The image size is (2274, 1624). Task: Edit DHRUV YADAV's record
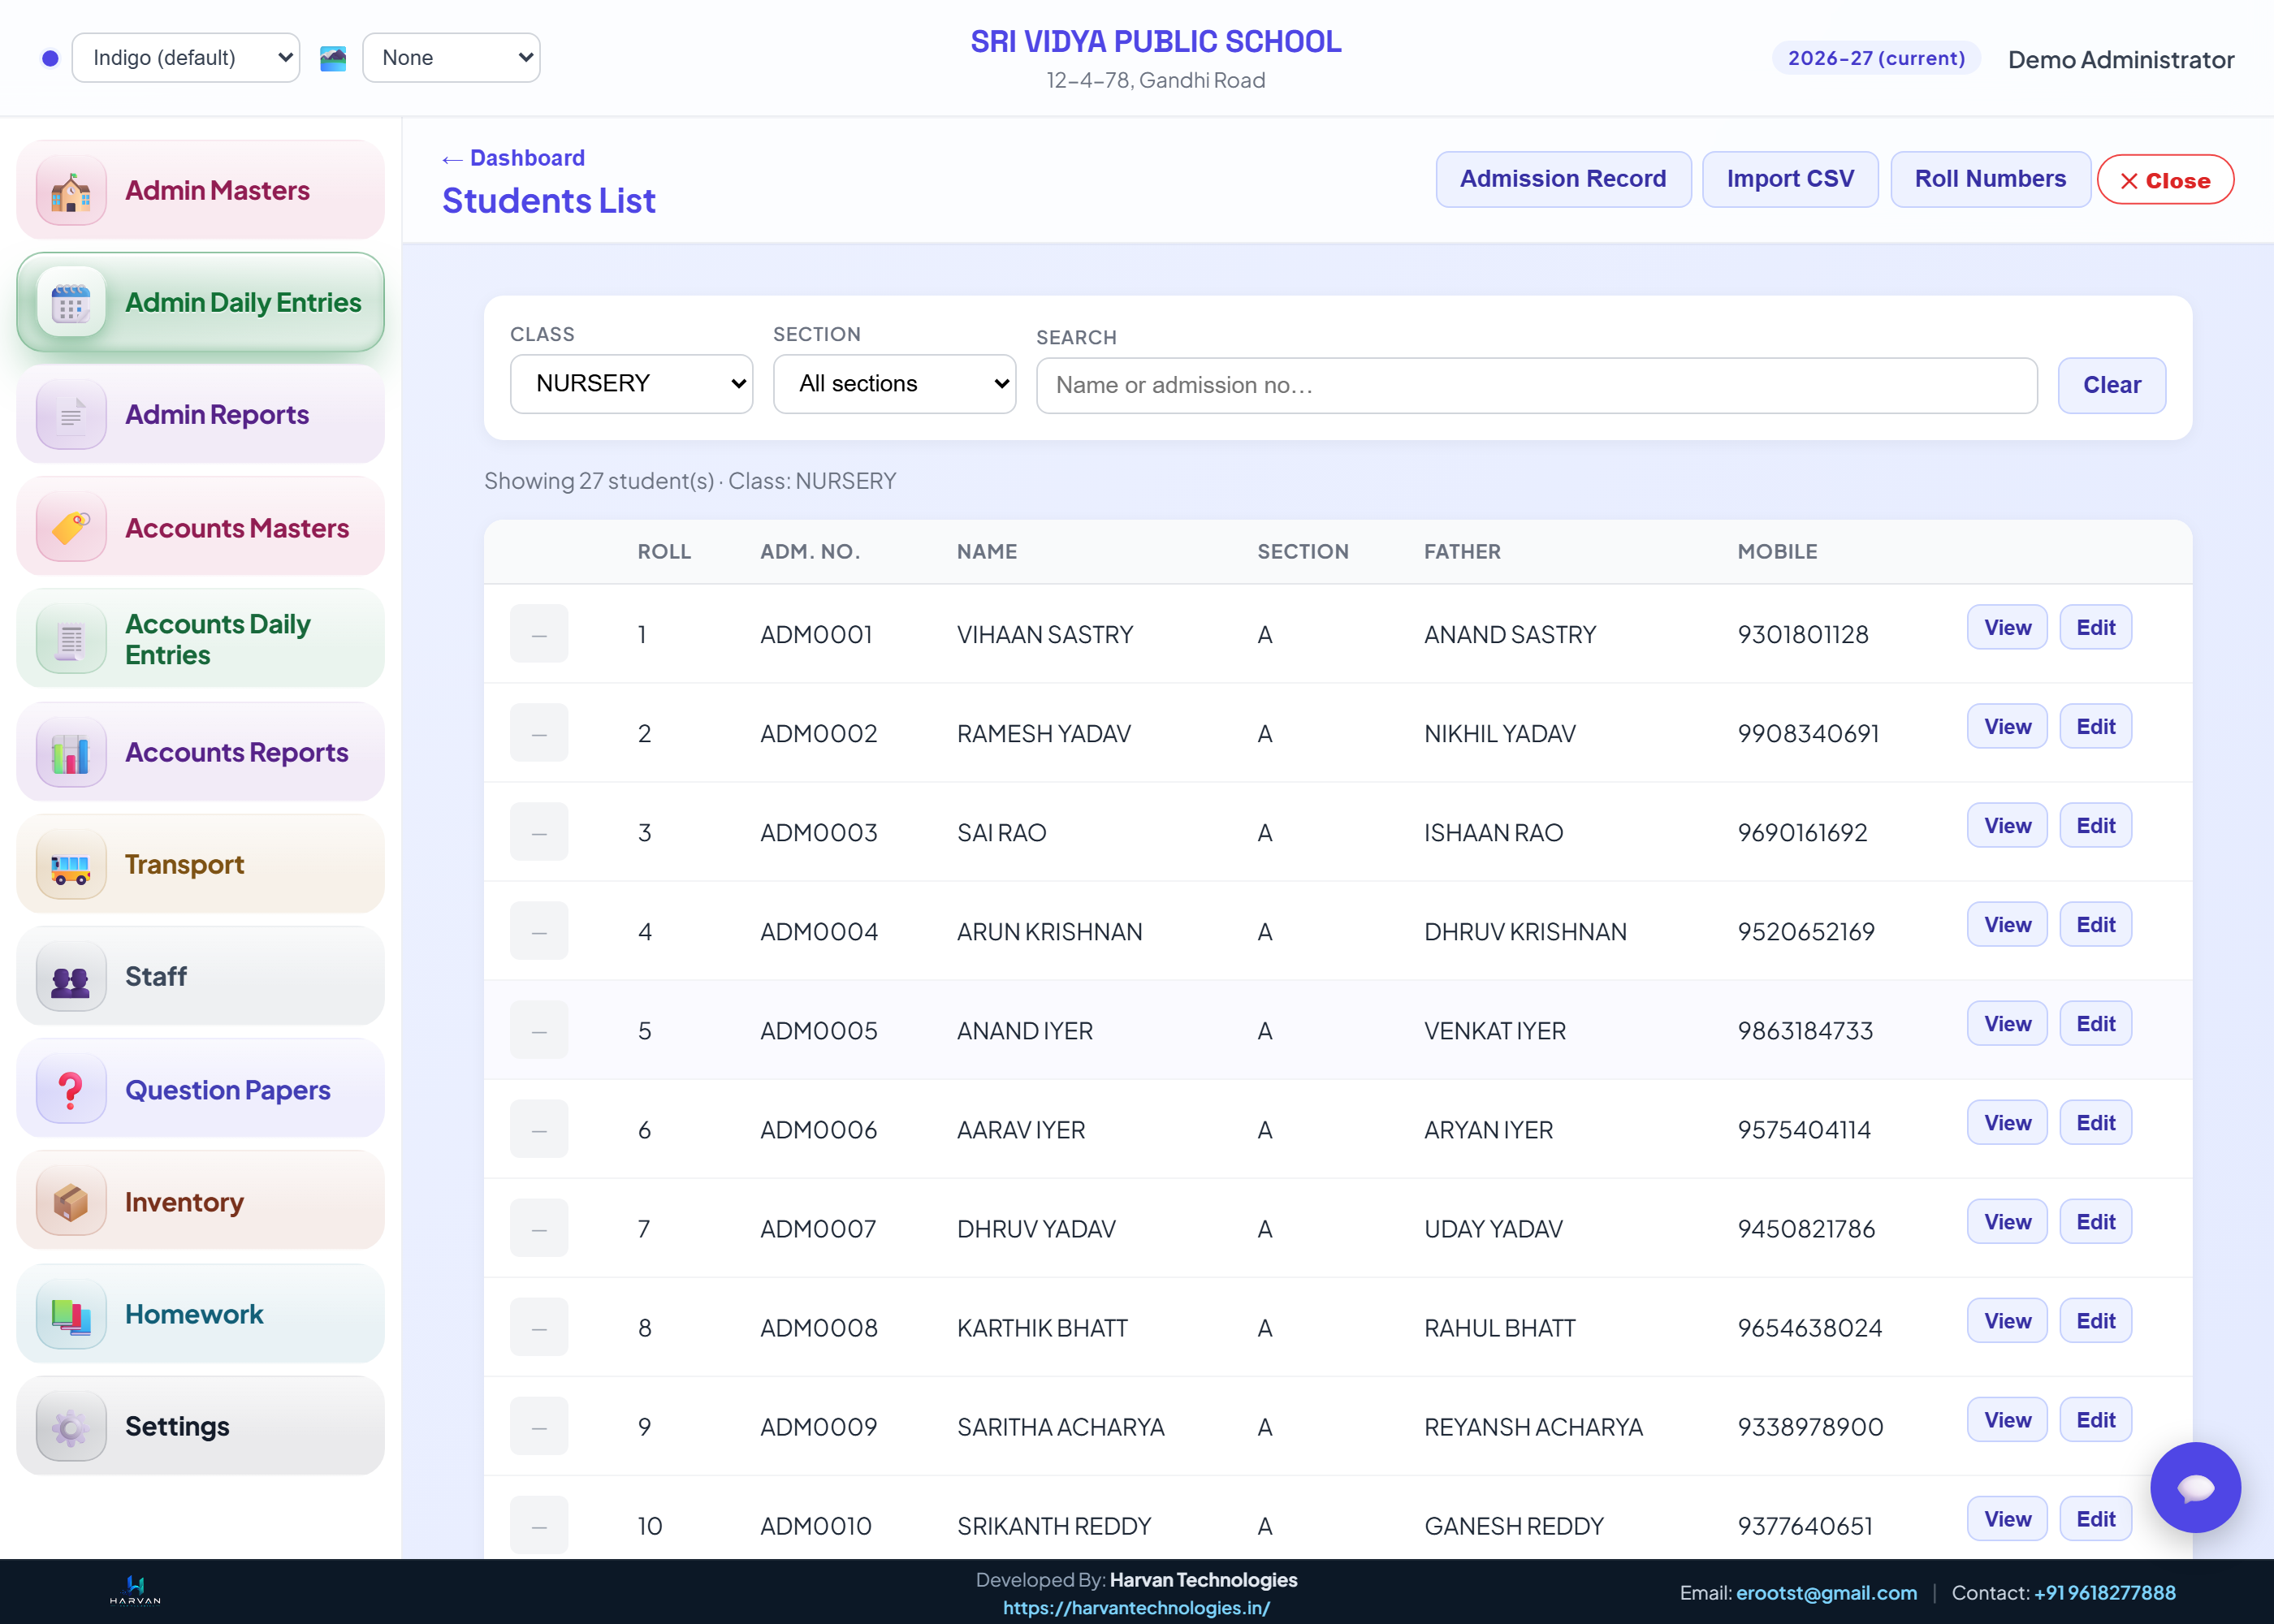(2095, 1221)
